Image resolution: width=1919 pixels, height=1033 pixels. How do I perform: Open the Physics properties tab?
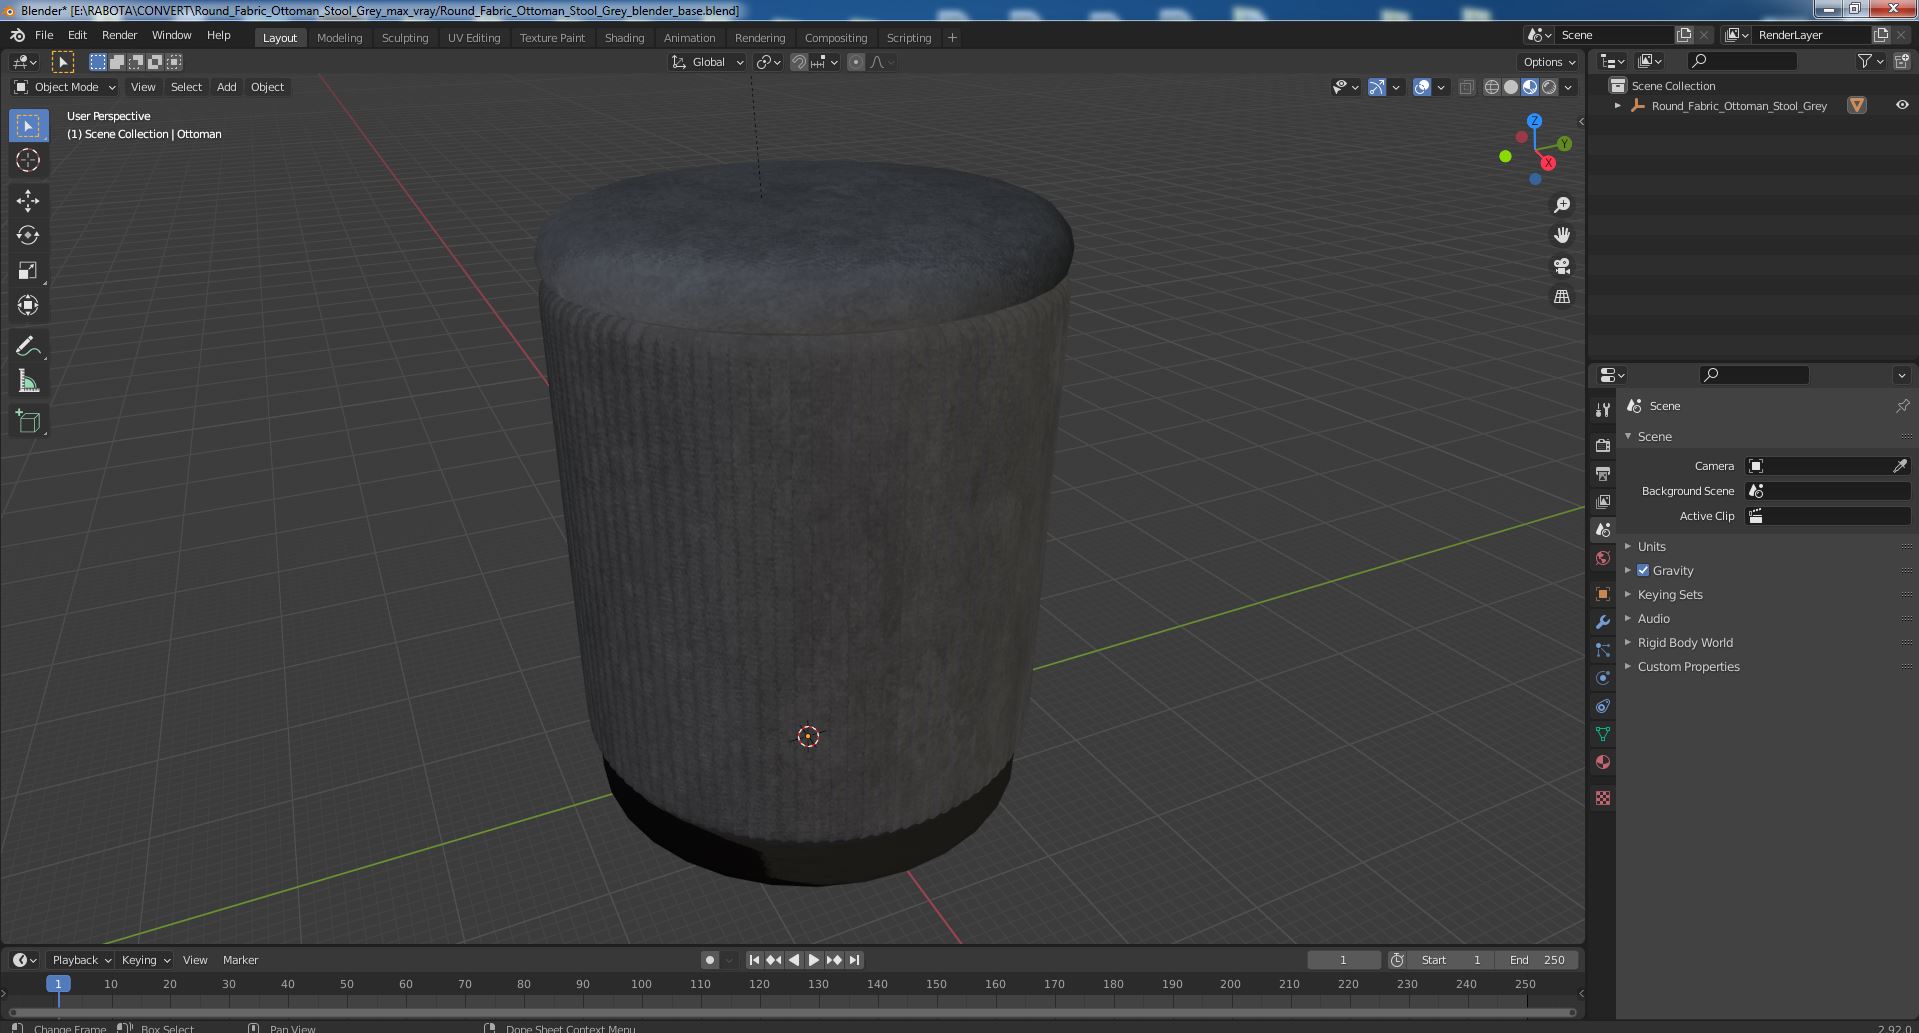[x=1603, y=677]
